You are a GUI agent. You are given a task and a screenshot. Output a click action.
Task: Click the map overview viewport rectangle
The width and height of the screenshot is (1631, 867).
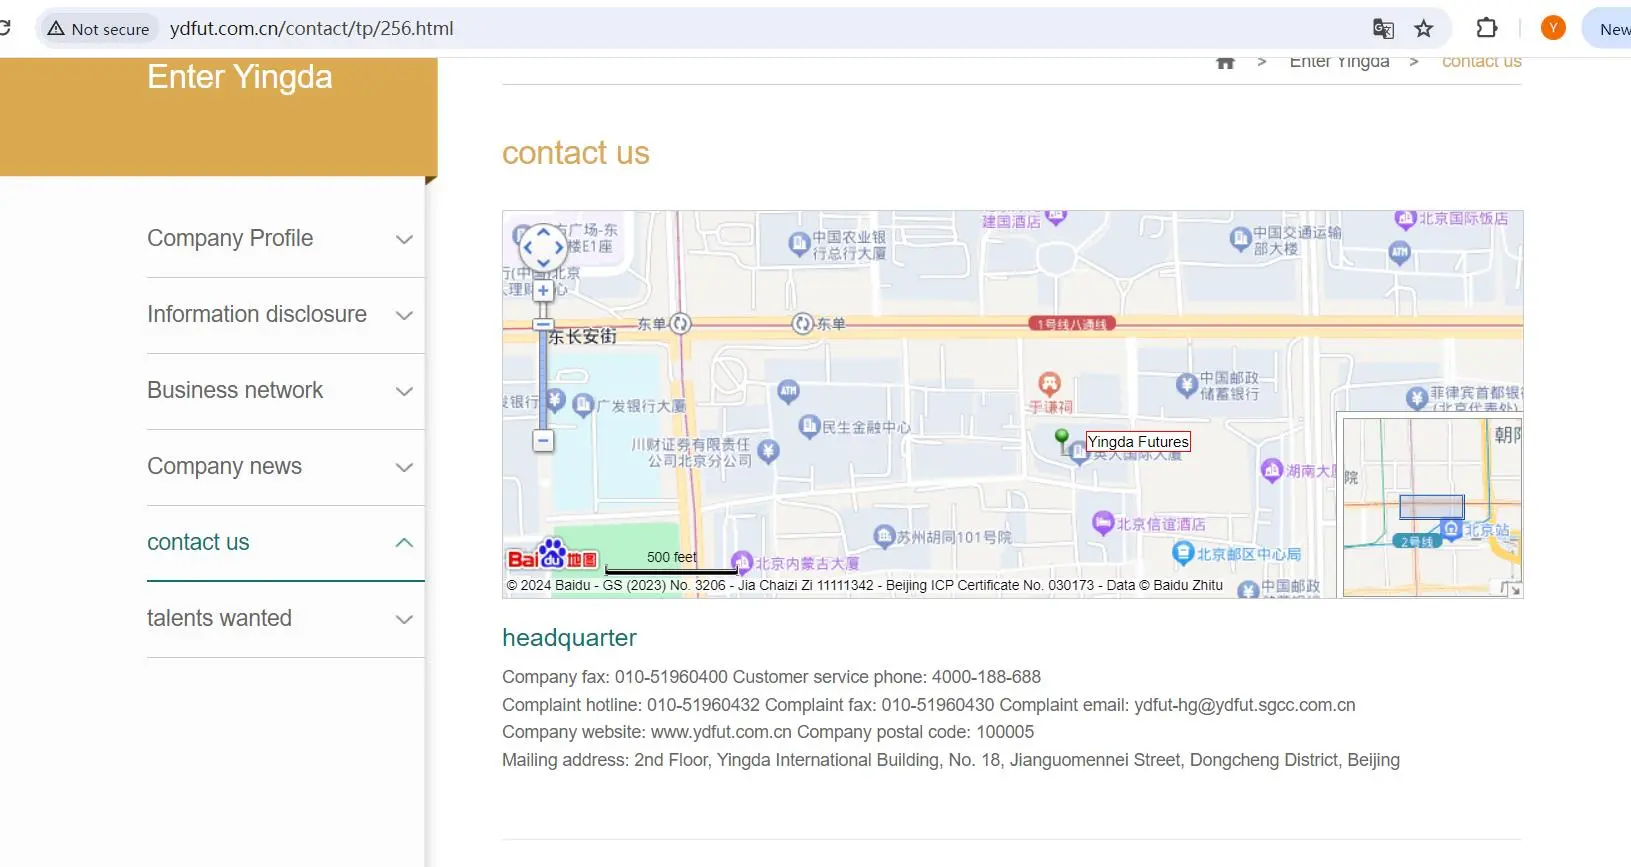(1431, 507)
